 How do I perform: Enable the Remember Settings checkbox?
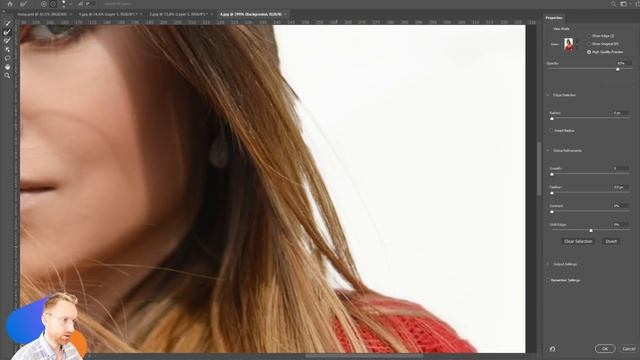[549, 280]
